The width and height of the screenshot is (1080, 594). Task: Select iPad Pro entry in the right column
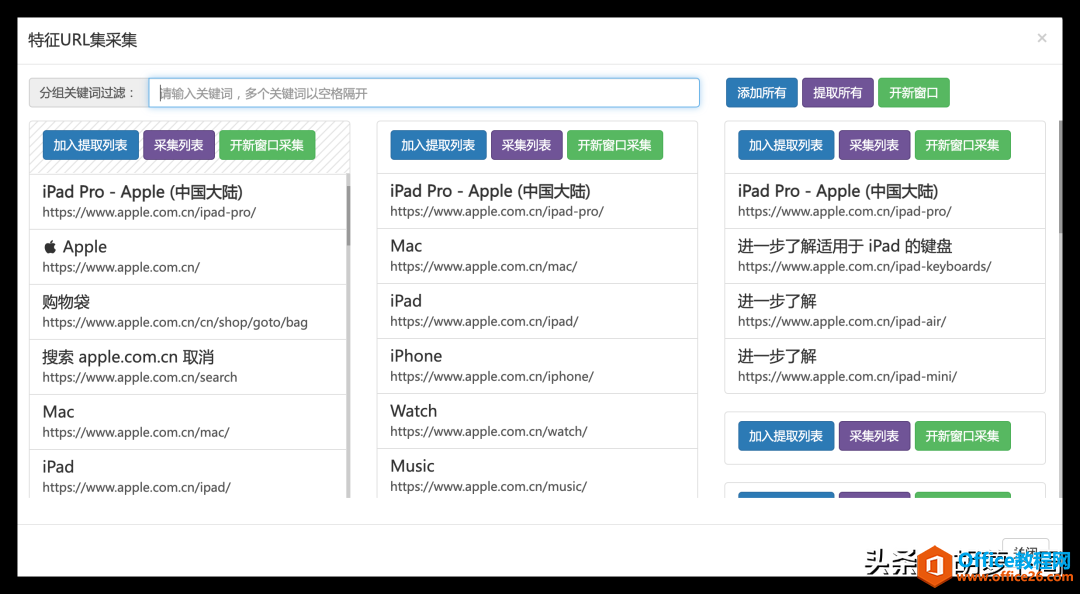coord(885,201)
